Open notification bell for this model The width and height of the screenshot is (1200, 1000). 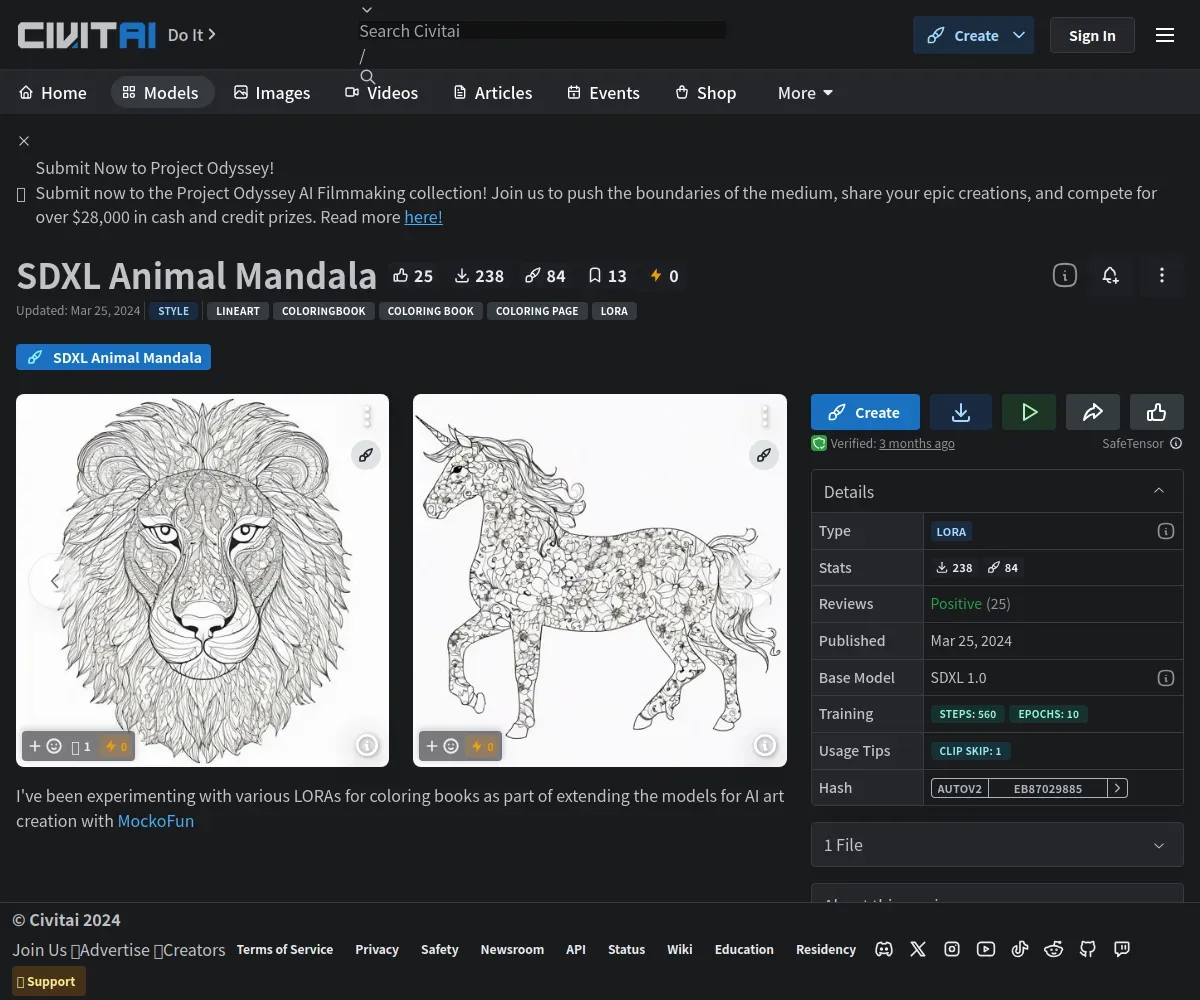click(1110, 275)
